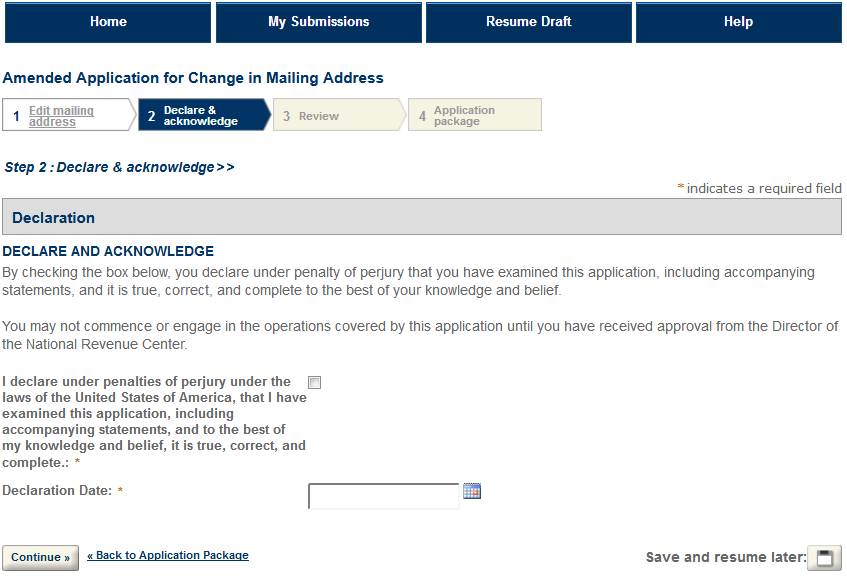
Task: Open the Declaration Date calendar picker
Action: [472, 491]
